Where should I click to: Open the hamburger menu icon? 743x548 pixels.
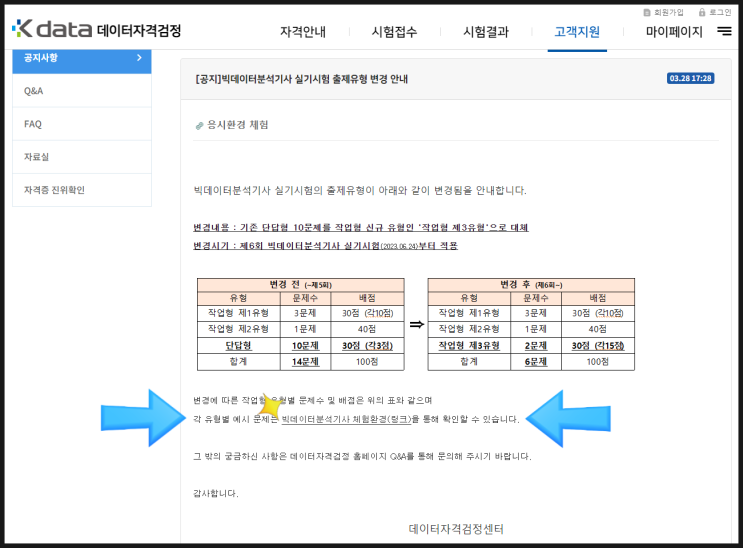pyautogui.click(x=724, y=31)
